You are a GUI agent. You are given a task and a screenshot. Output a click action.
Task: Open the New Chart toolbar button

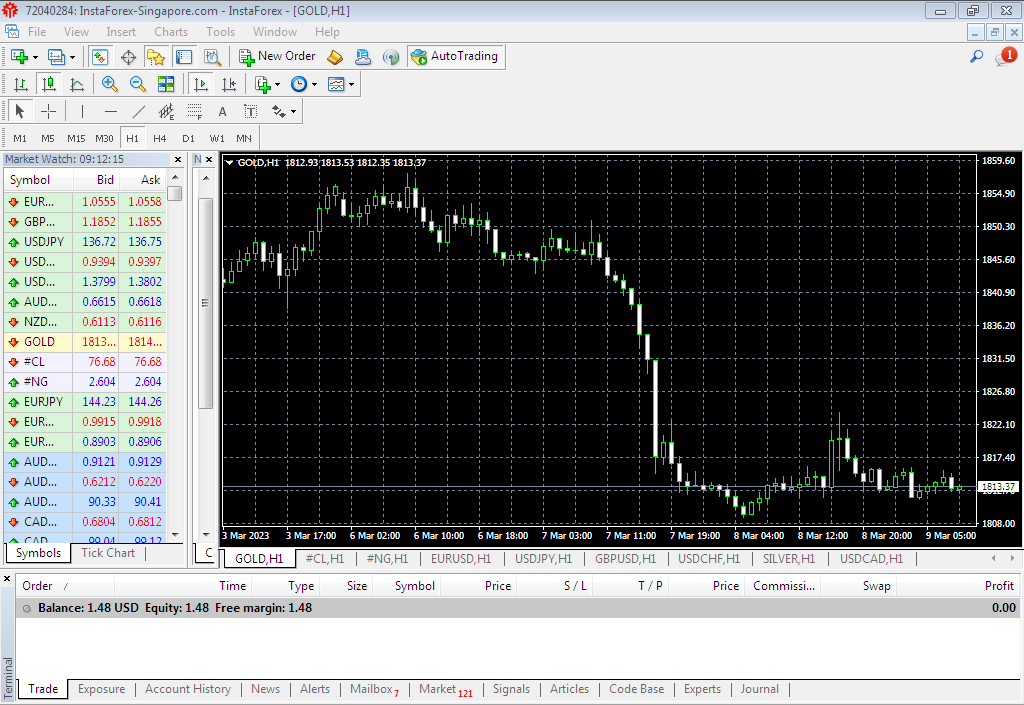click(x=19, y=57)
